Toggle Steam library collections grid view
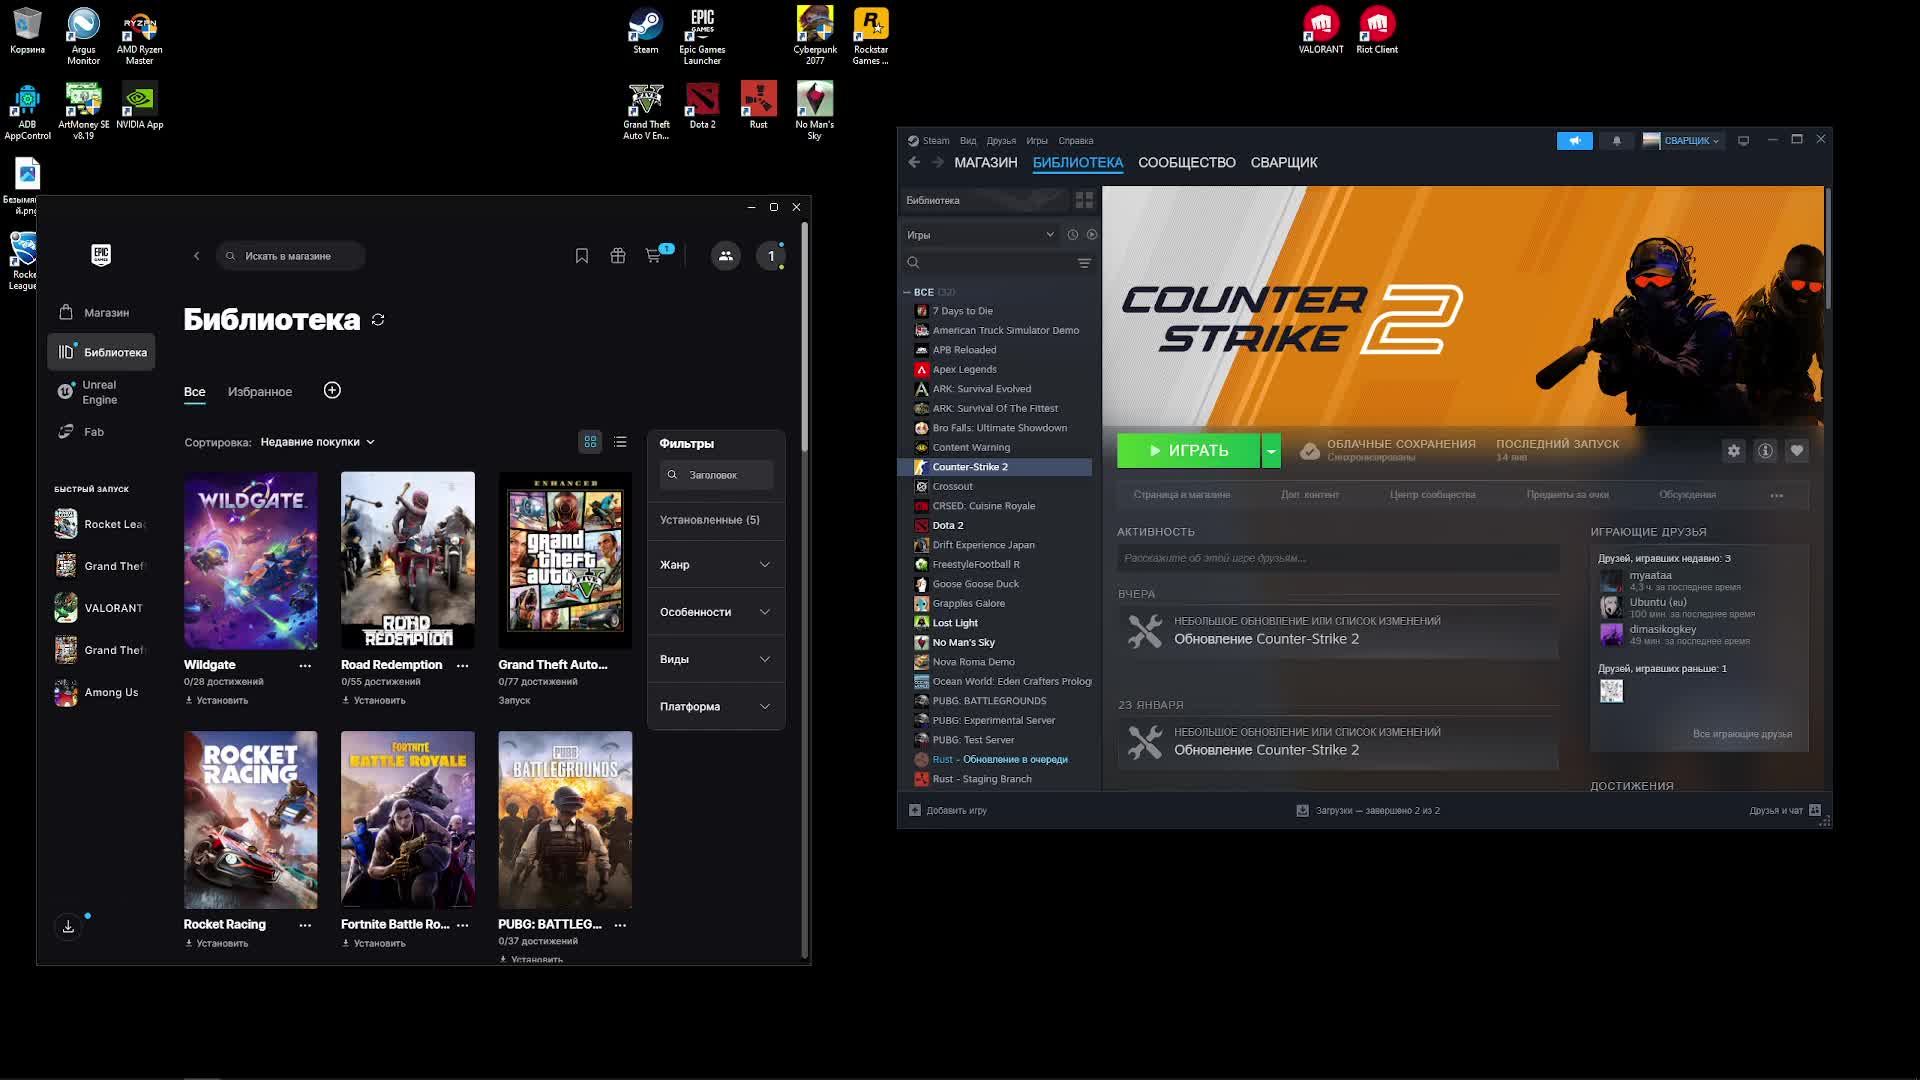Image resolution: width=1920 pixels, height=1080 pixels. pos(1084,201)
